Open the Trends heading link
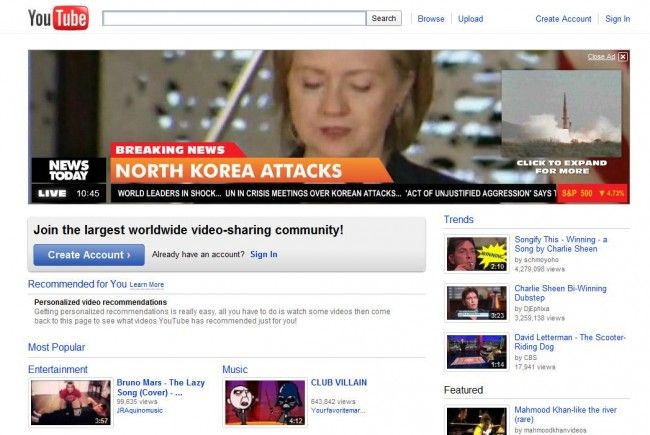This screenshot has height=435, width=650. [x=458, y=219]
